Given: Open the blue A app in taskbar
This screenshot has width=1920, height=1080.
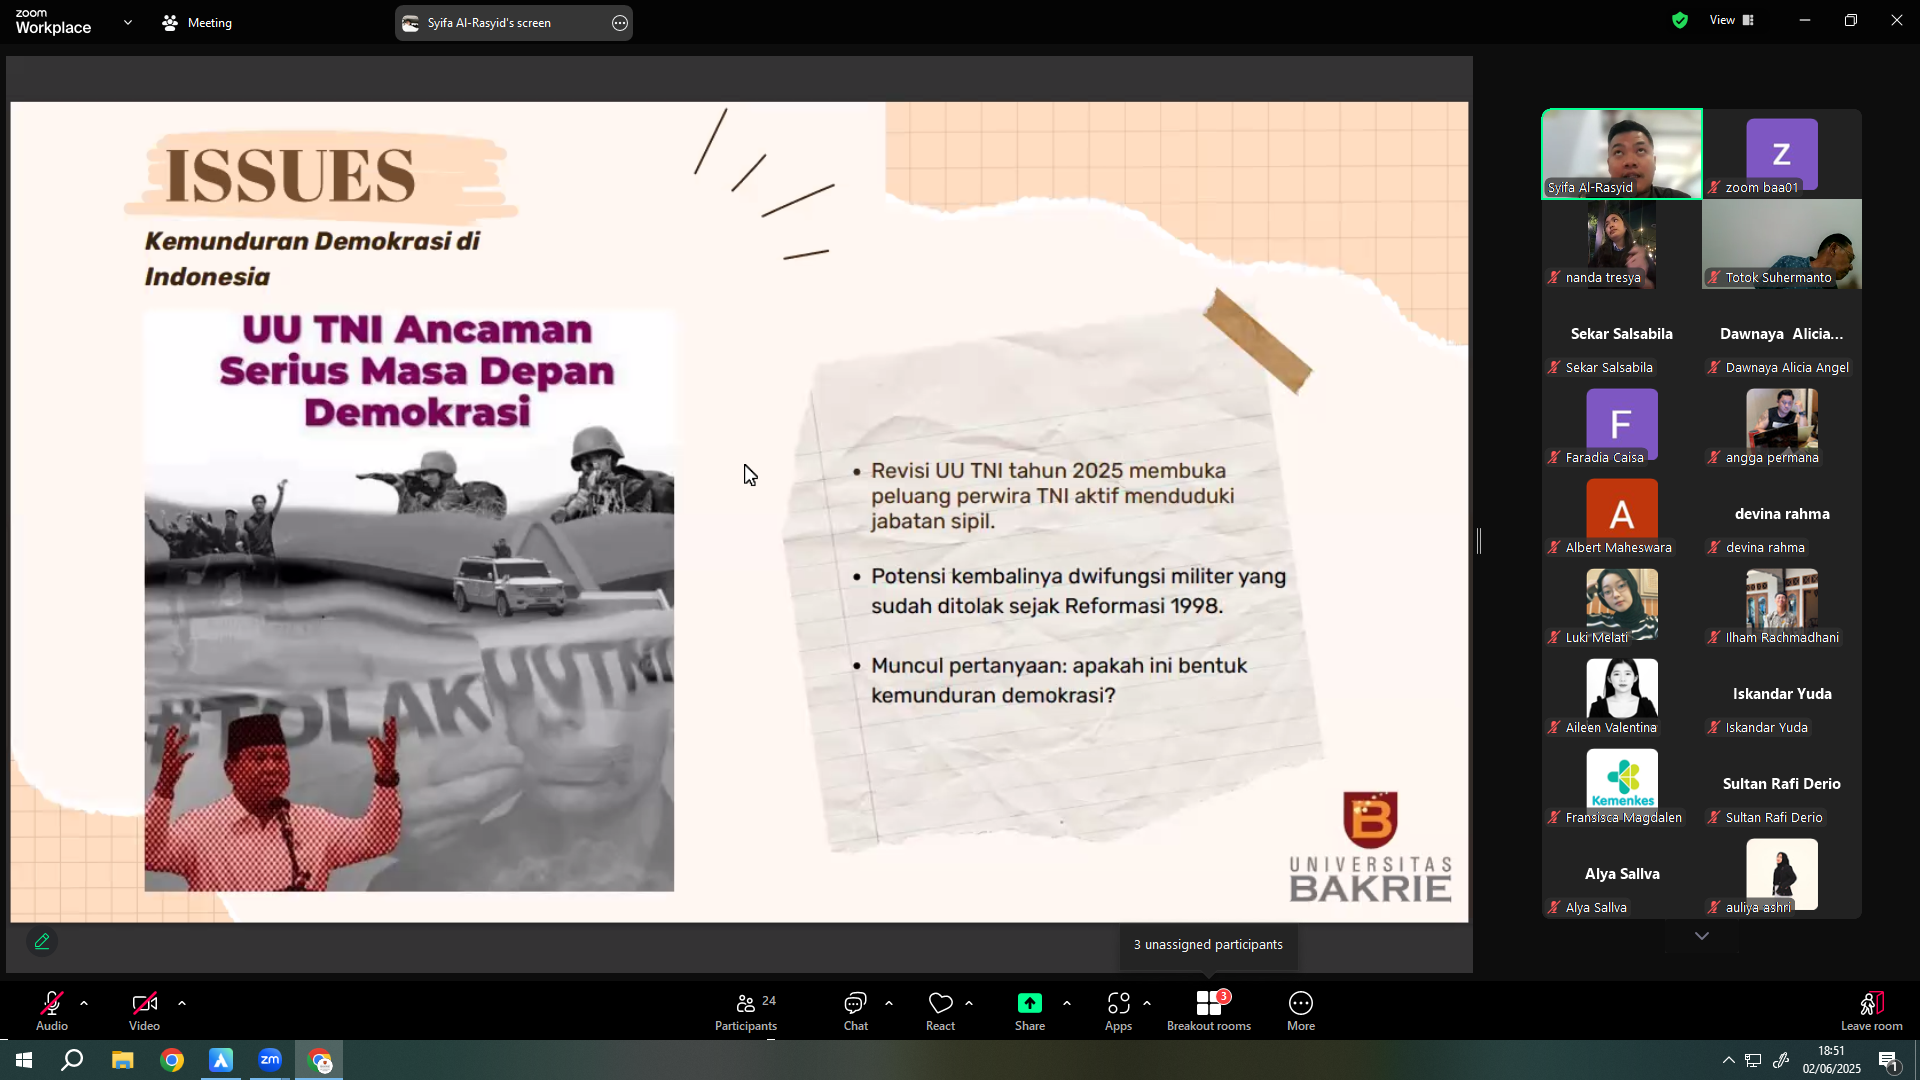Looking at the screenshot, I should pos(221,1060).
